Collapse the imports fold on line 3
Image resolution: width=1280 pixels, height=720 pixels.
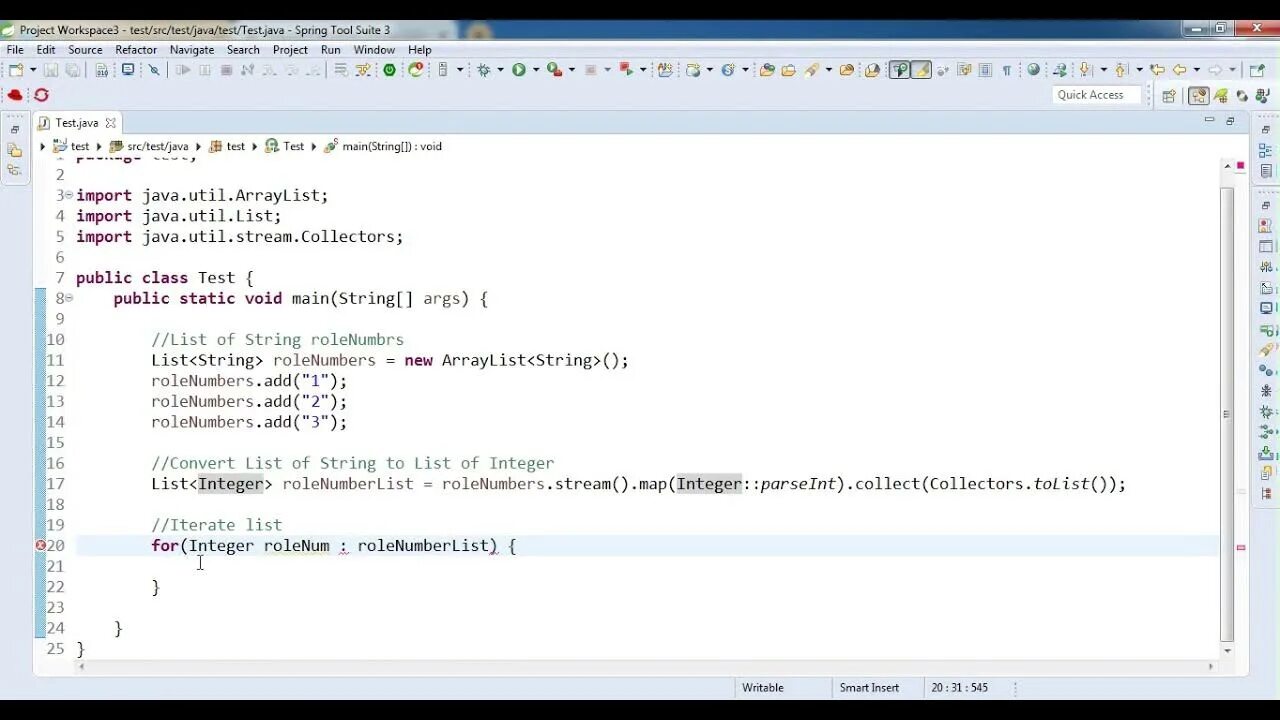coord(69,195)
